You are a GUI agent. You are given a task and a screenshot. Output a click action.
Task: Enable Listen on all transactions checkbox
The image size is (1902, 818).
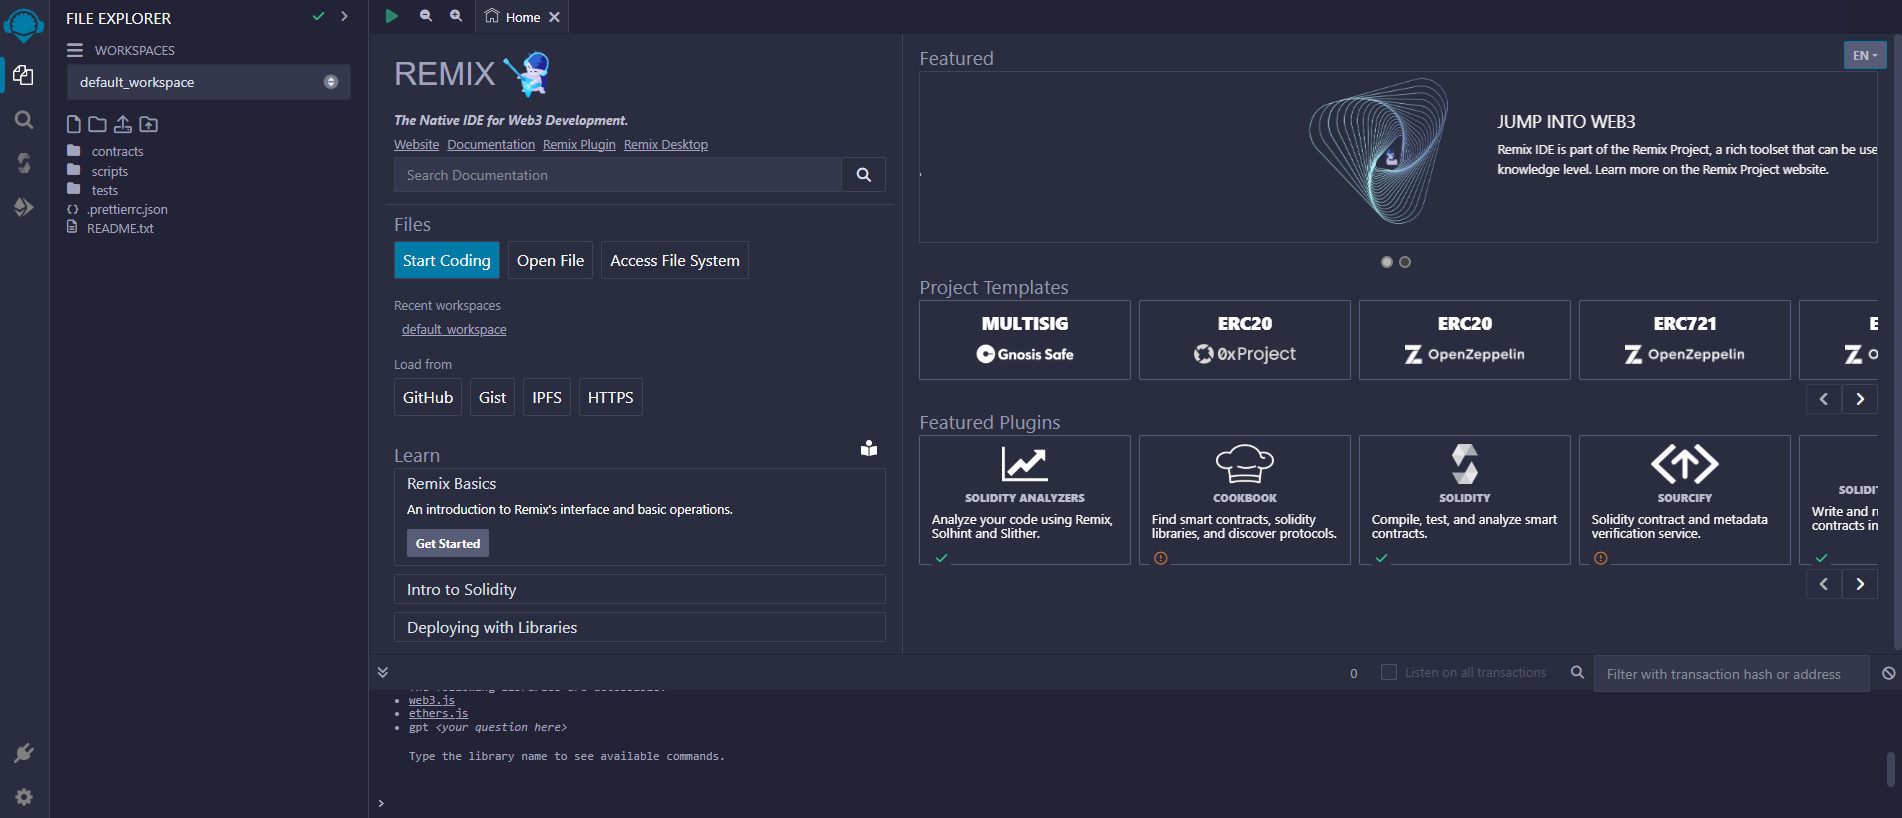tap(1389, 673)
